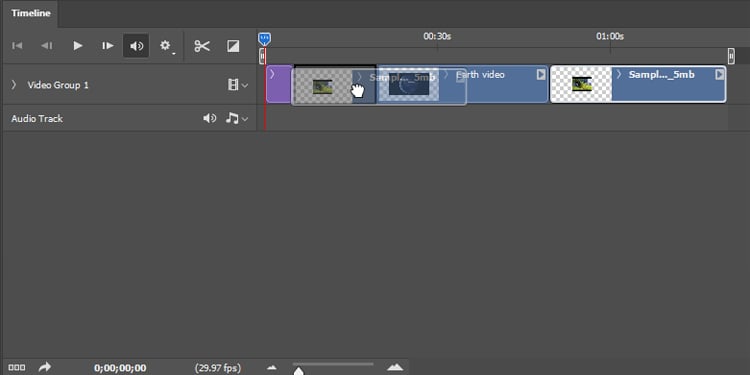
Task: Select the Audio Track label
Action: [37, 119]
